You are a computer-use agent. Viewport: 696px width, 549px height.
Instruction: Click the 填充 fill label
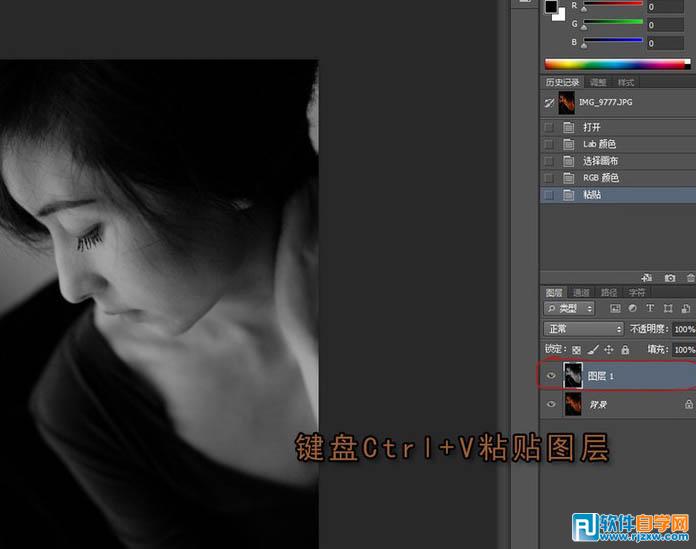click(658, 350)
